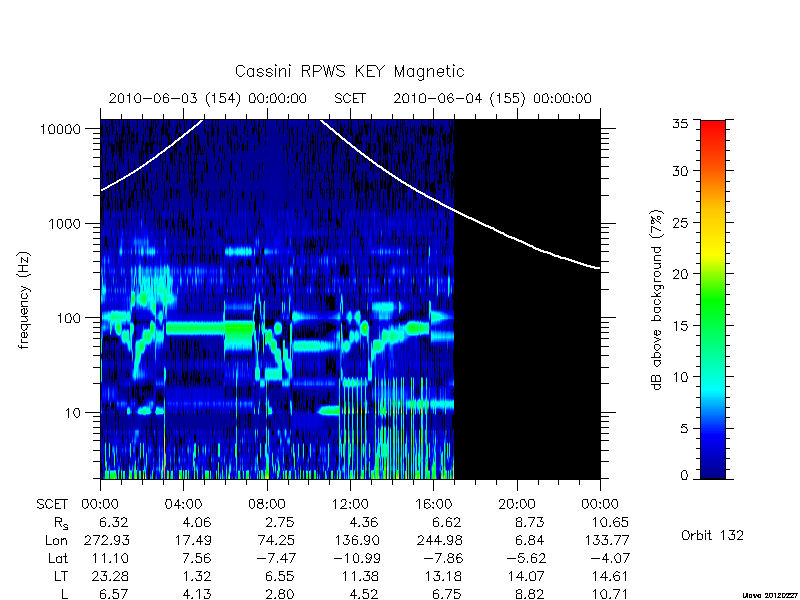The width and height of the screenshot is (800, 600).
Task: Click the 'dB above background (7%)' label
Action: point(657,301)
